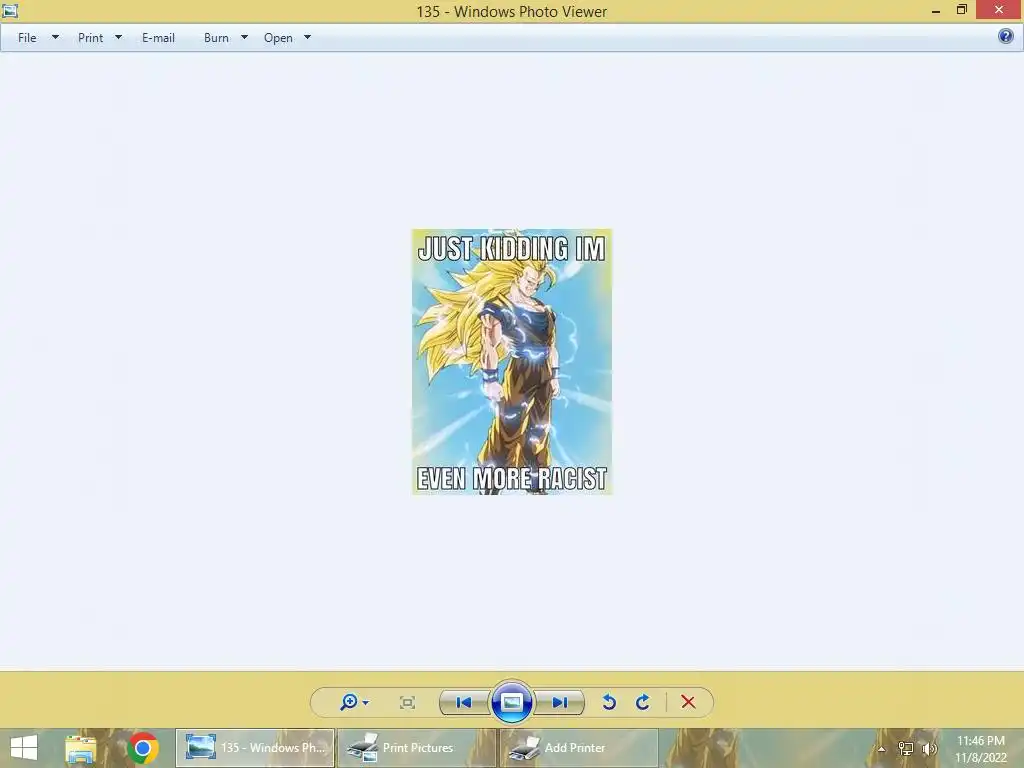
Task: Click the displayed photo in the viewer
Action: click(x=512, y=362)
